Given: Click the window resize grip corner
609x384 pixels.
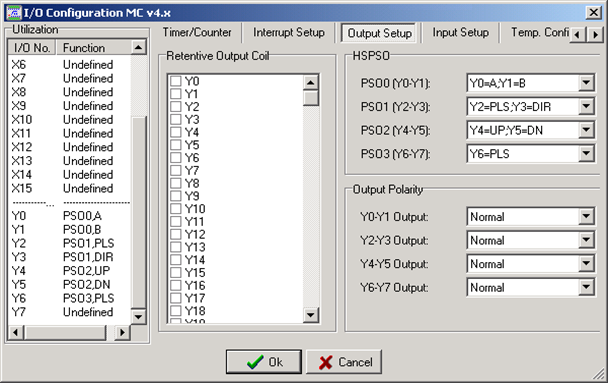Looking at the screenshot, I should coord(599,374).
